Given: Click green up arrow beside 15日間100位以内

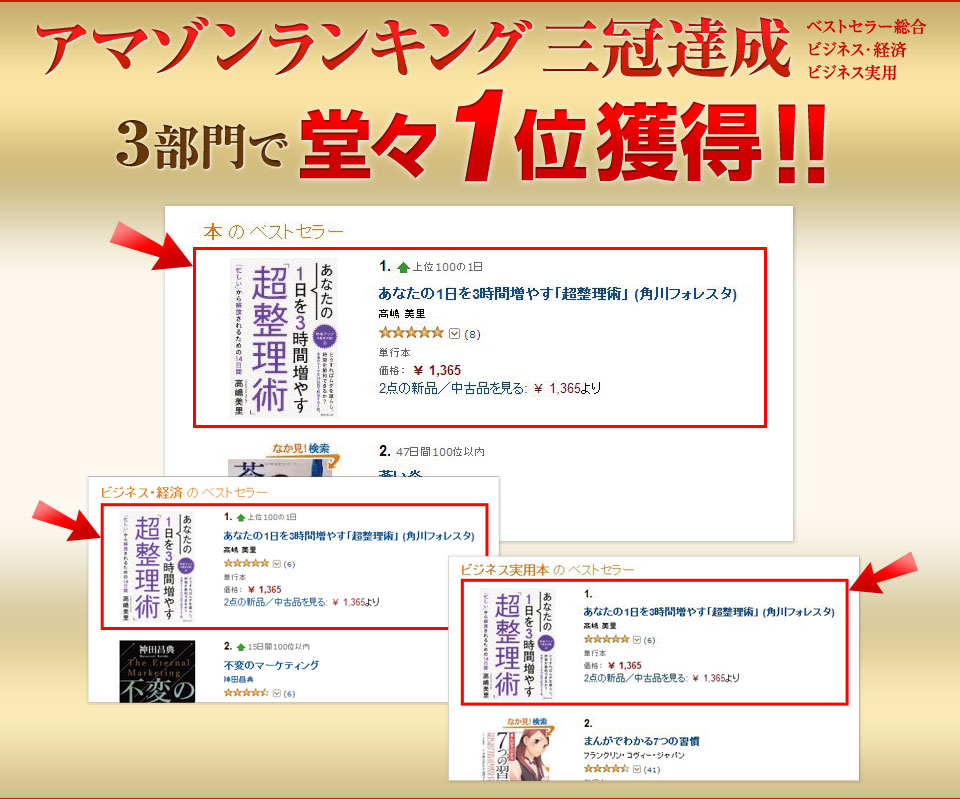Looking at the screenshot, I should pyautogui.click(x=241, y=647).
